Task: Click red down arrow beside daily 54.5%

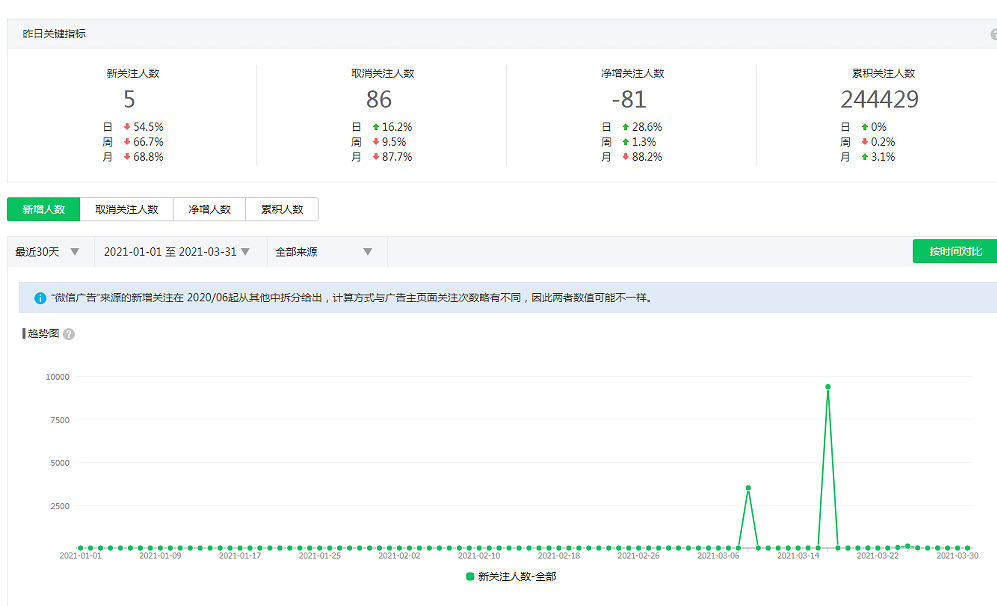Action: click(x=127, y=127)
